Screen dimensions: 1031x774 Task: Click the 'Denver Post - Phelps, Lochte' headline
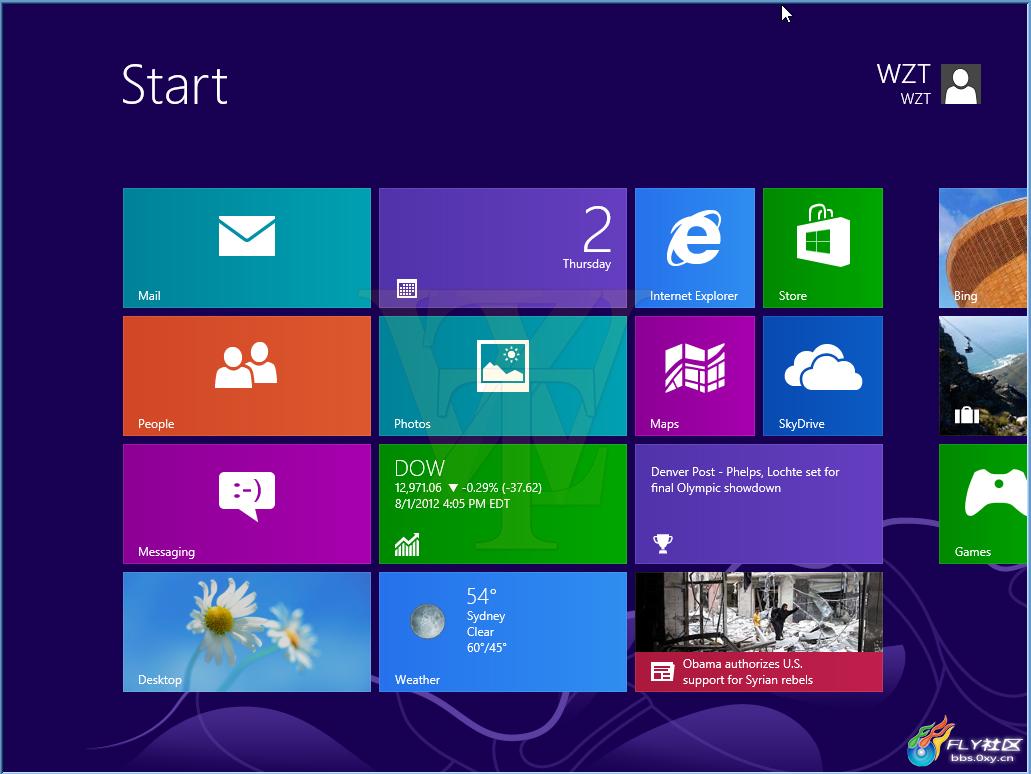pos(745,479)
